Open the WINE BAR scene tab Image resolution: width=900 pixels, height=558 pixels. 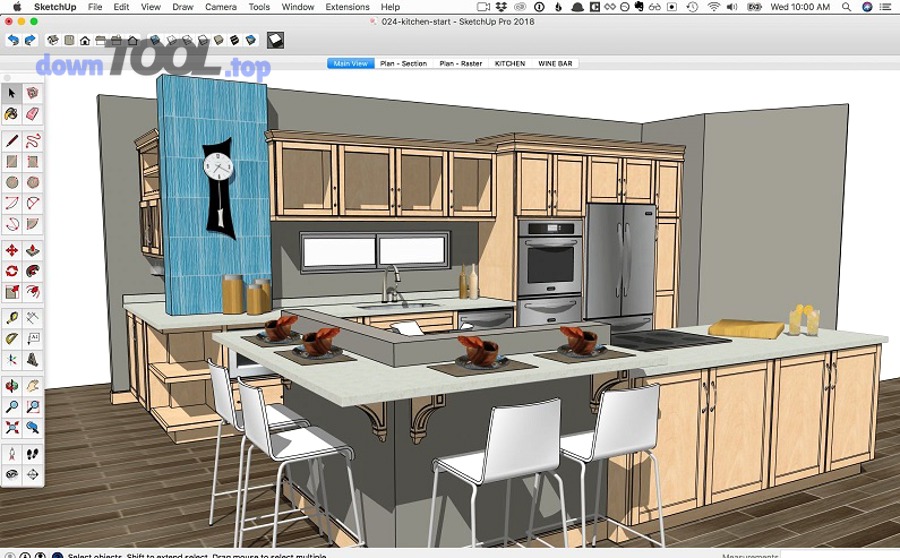tap(556, 64)
